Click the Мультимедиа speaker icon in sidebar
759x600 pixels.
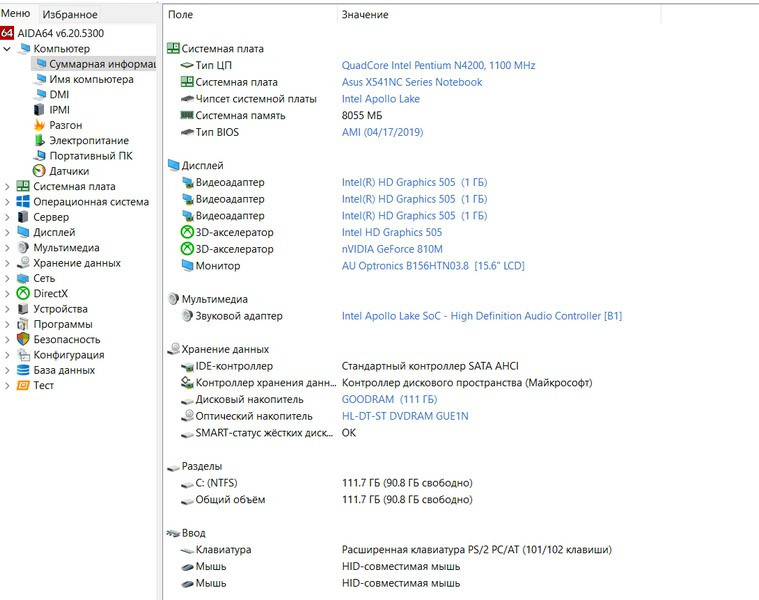[23, 248]
